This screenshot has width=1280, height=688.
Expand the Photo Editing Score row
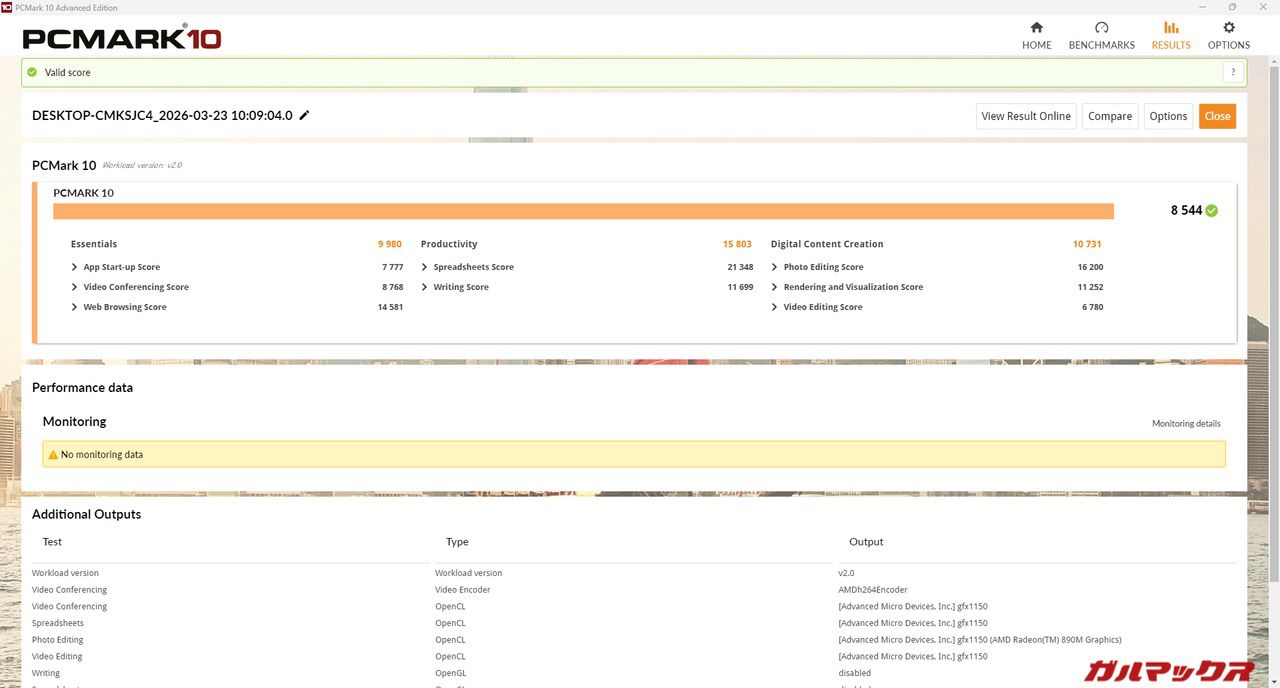click(x=775, y=267)
